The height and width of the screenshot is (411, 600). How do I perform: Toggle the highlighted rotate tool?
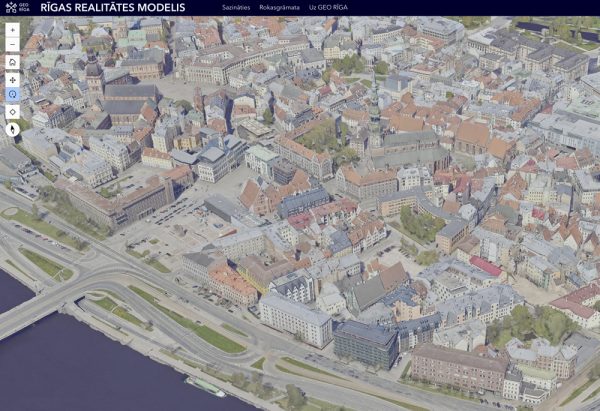point(13,94)
